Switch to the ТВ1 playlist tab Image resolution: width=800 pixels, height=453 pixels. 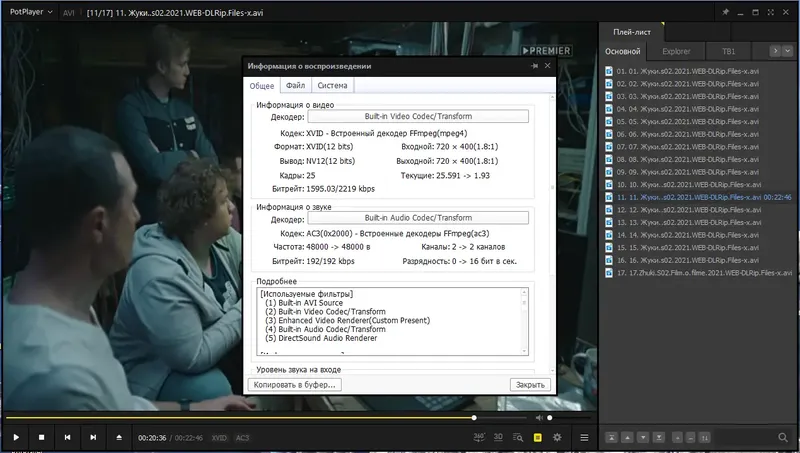729,52
